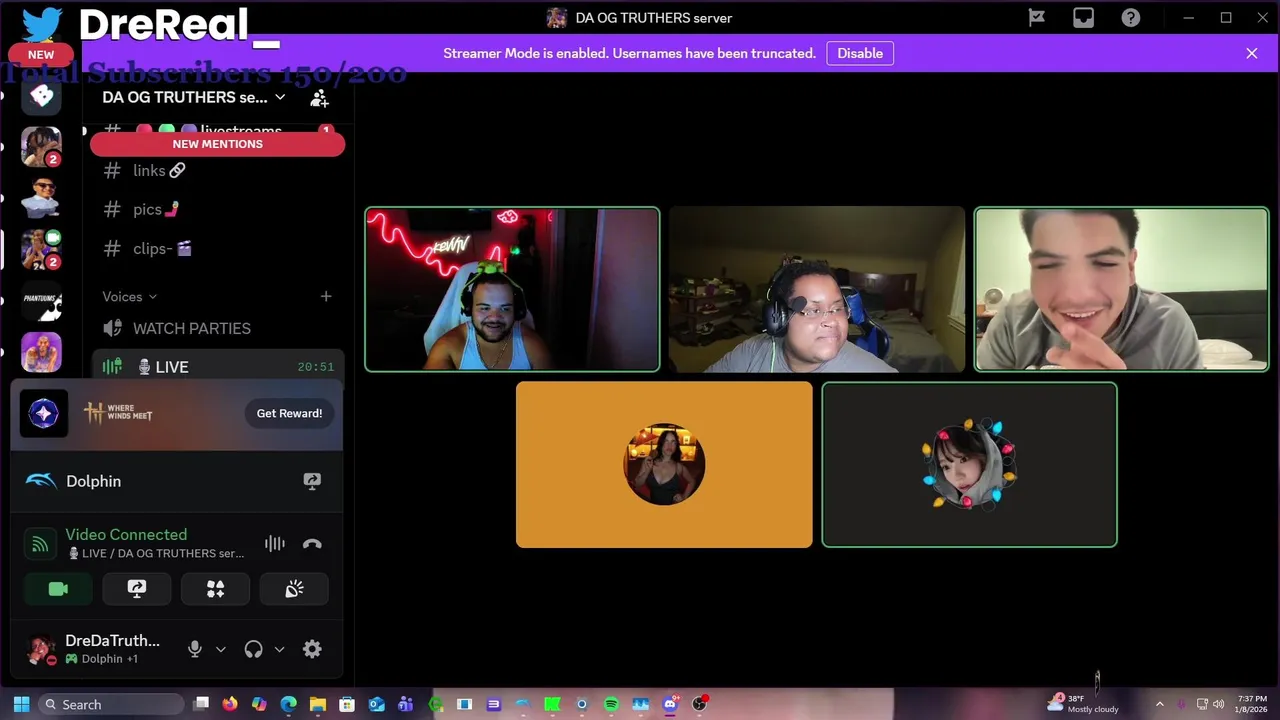
Task: Stream the Dolphin game via screen-share icon
Action: (x=312, y=481)
